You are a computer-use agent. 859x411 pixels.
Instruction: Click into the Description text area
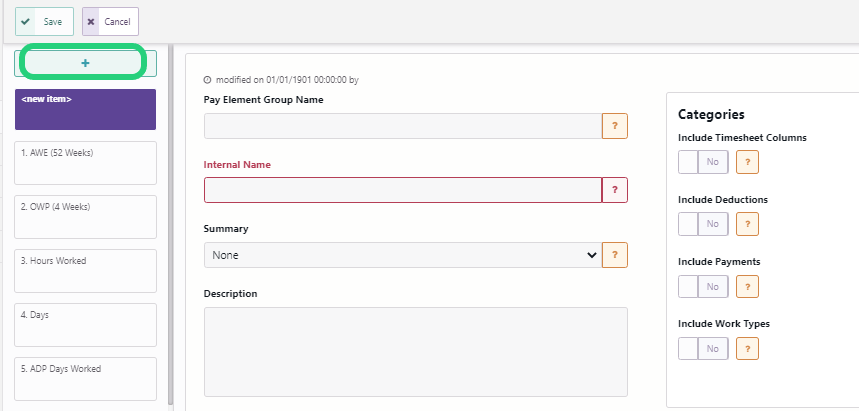click(416, 352)
